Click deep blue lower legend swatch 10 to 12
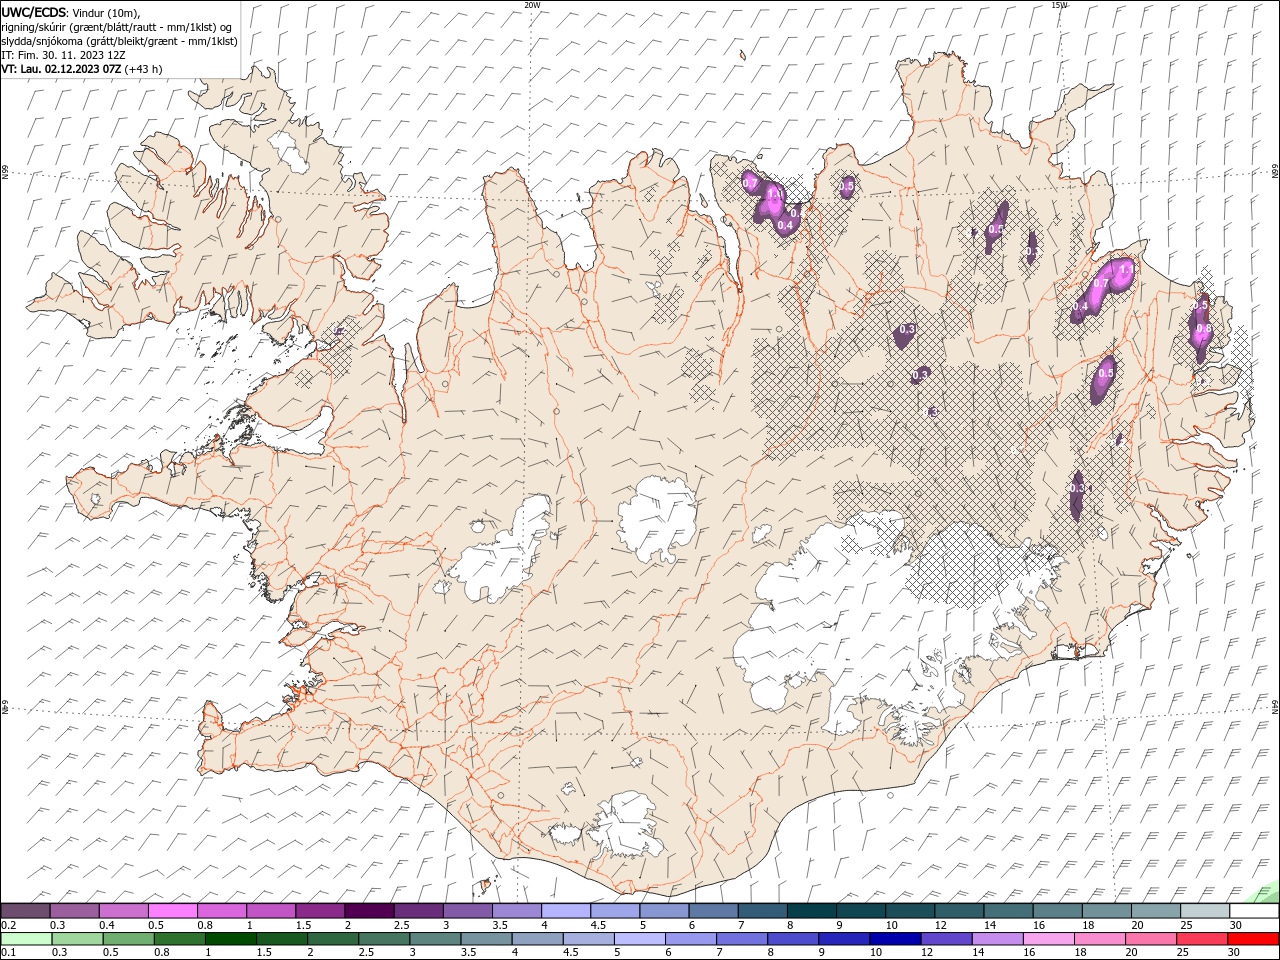This screenshot has height=960, width=1280. pyautogui.click(x=895, y=939)
